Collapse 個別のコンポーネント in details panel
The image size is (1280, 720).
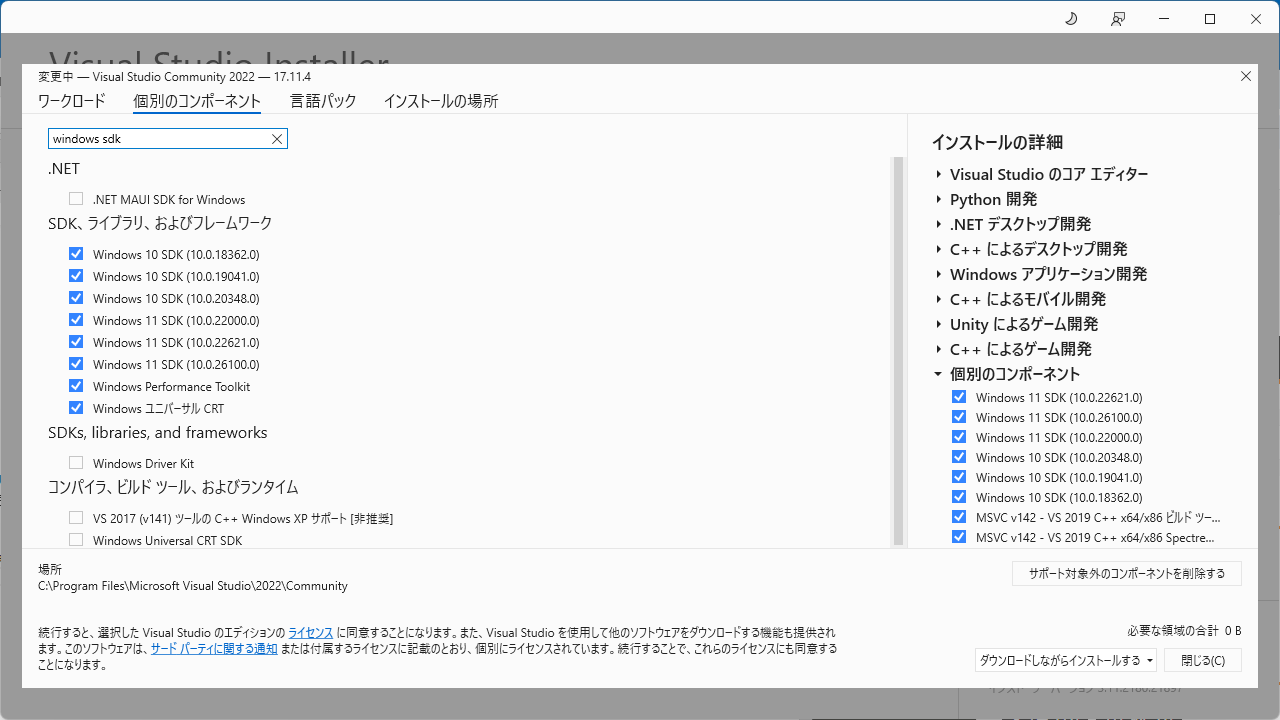click(x=938, y=374)
